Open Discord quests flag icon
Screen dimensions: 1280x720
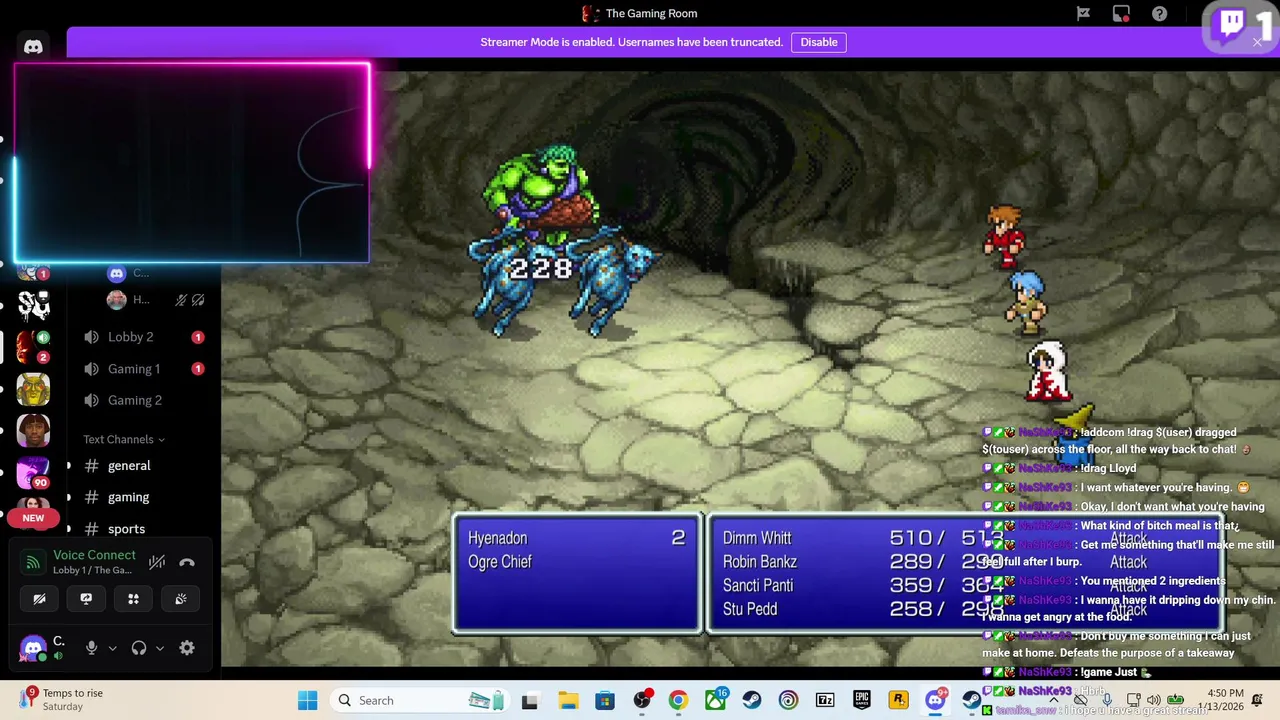1083,14
